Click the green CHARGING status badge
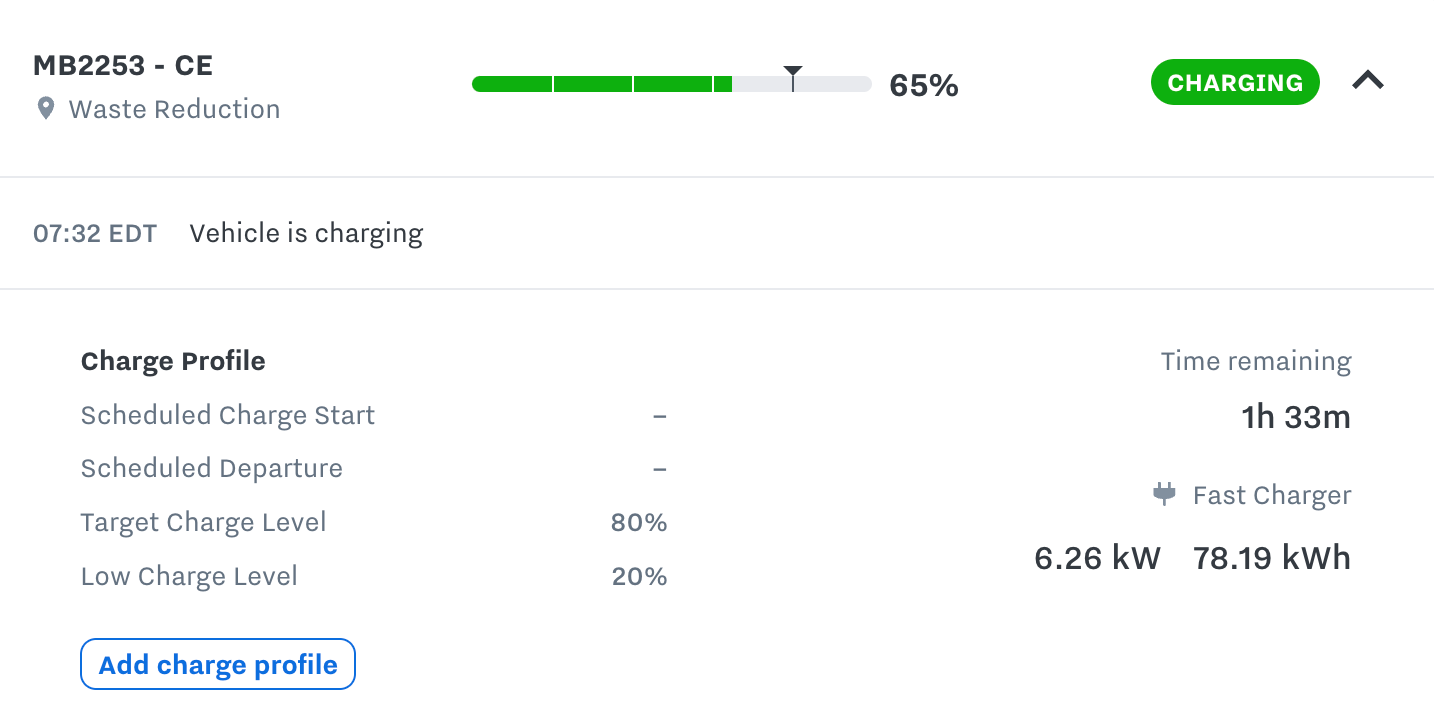 [x=1235, y=82]
